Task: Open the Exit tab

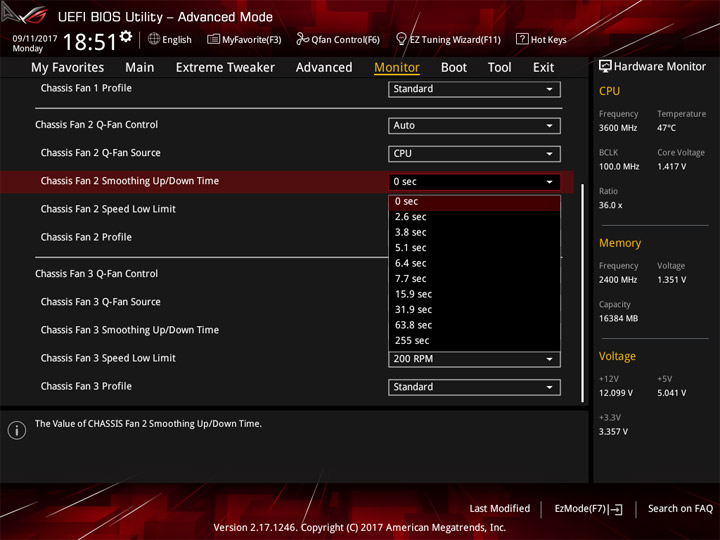Action: coord(543,68)
